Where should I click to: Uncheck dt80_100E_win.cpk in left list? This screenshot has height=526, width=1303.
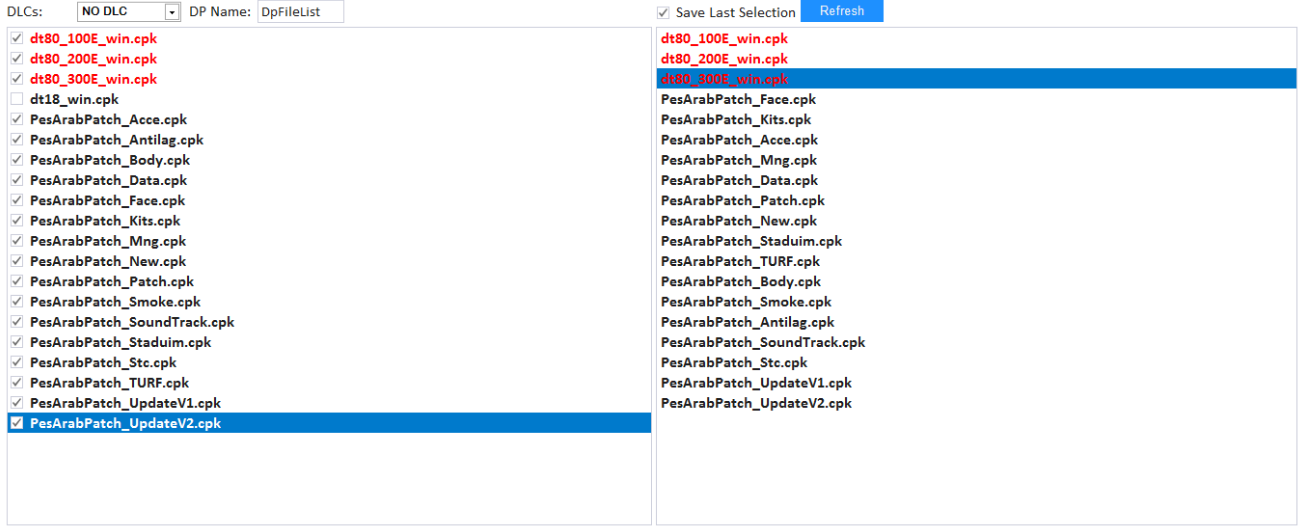tap(16, 38)
